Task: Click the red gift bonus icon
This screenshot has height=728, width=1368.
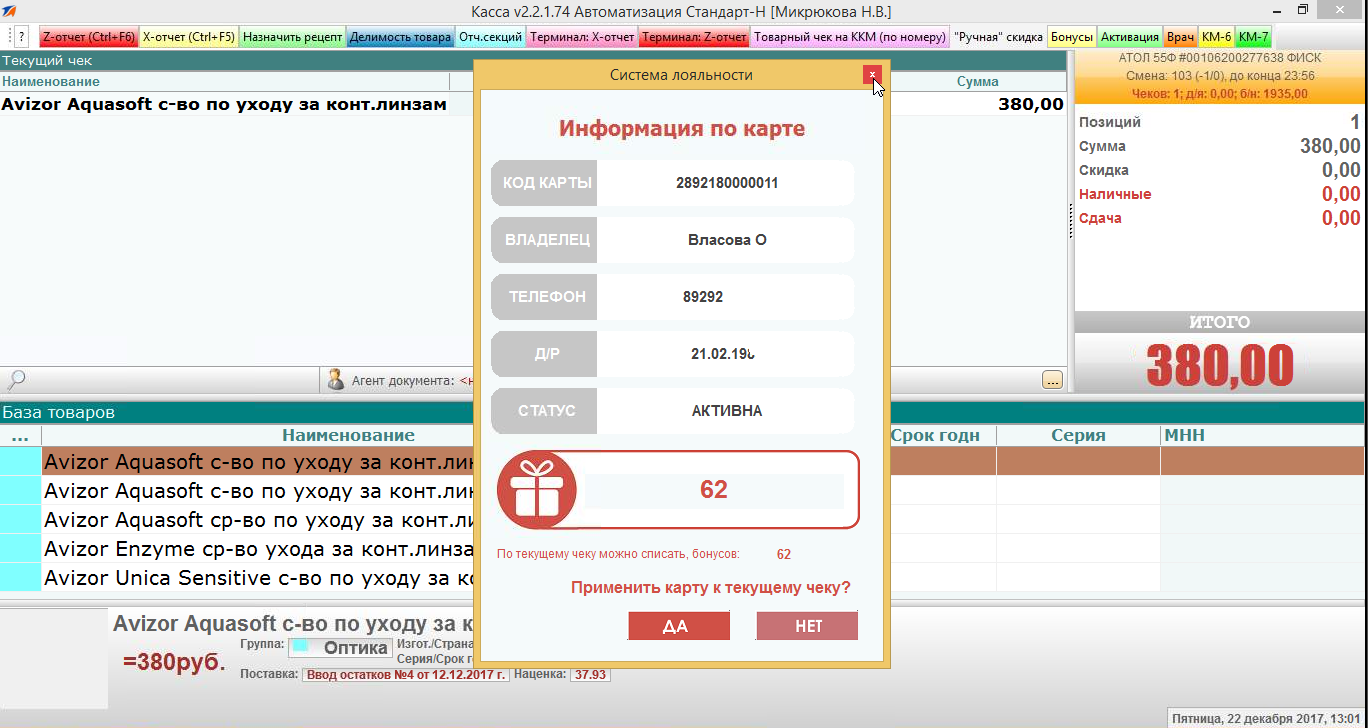Action: [535, 490]
